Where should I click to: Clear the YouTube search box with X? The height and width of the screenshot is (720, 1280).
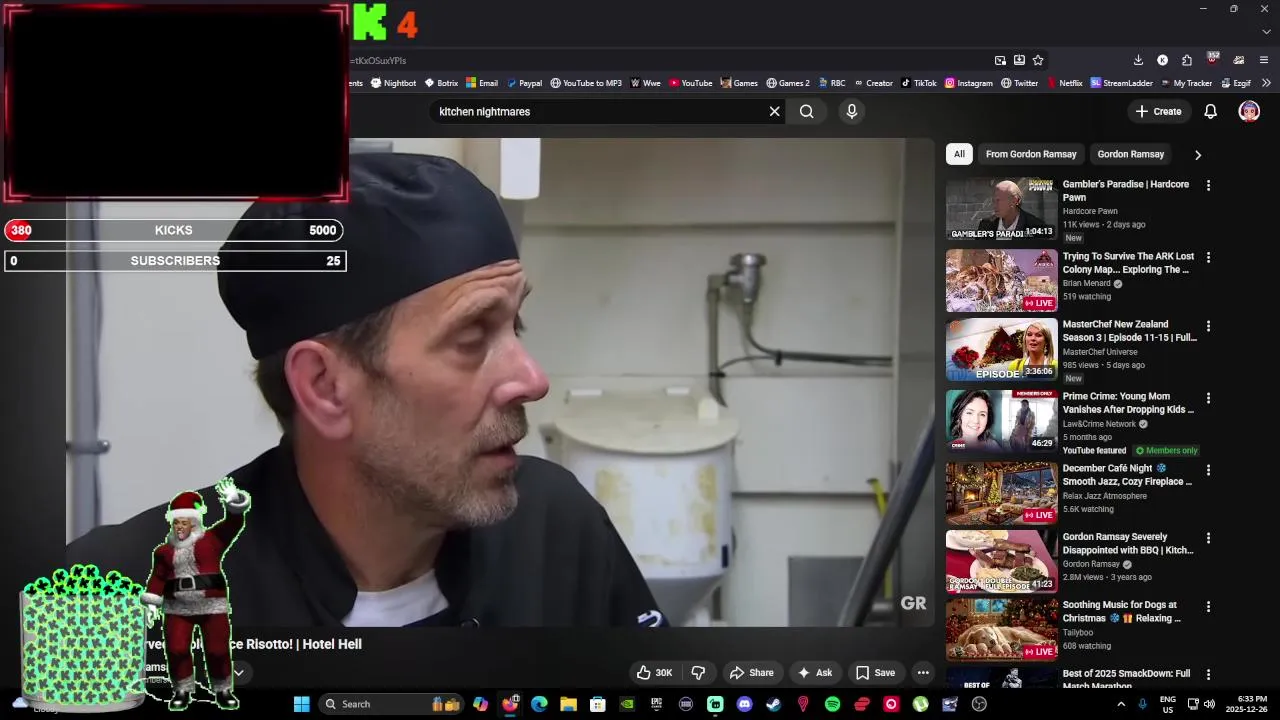click(774, 112)
